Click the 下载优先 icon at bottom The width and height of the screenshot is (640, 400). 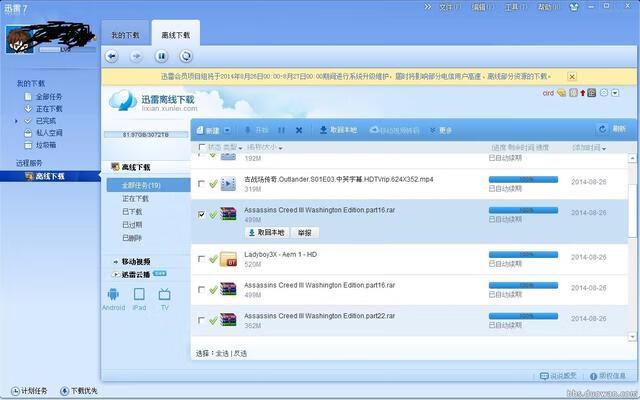pos(64,391)
